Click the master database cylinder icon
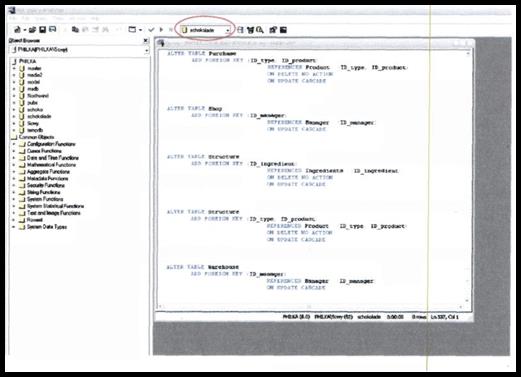Screen dimensions: 521x377 click(22, 68)
